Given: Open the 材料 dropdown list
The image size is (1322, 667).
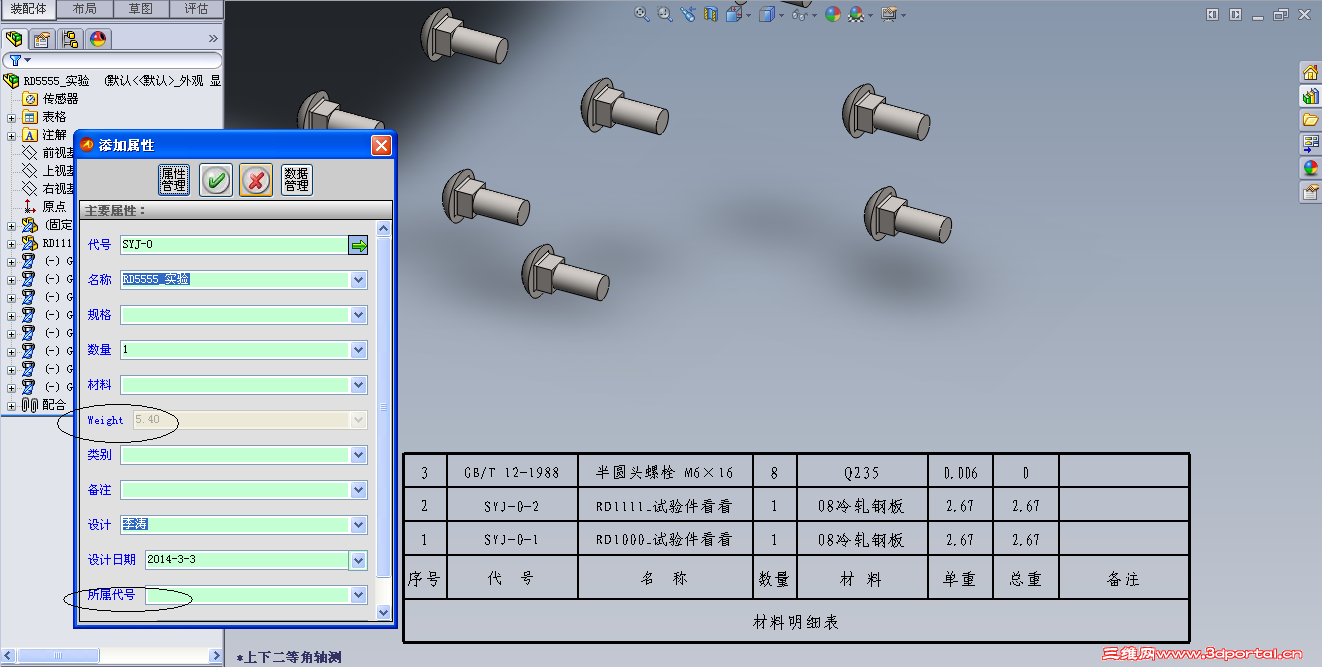Looking at the screenshot, I should 359,385.
